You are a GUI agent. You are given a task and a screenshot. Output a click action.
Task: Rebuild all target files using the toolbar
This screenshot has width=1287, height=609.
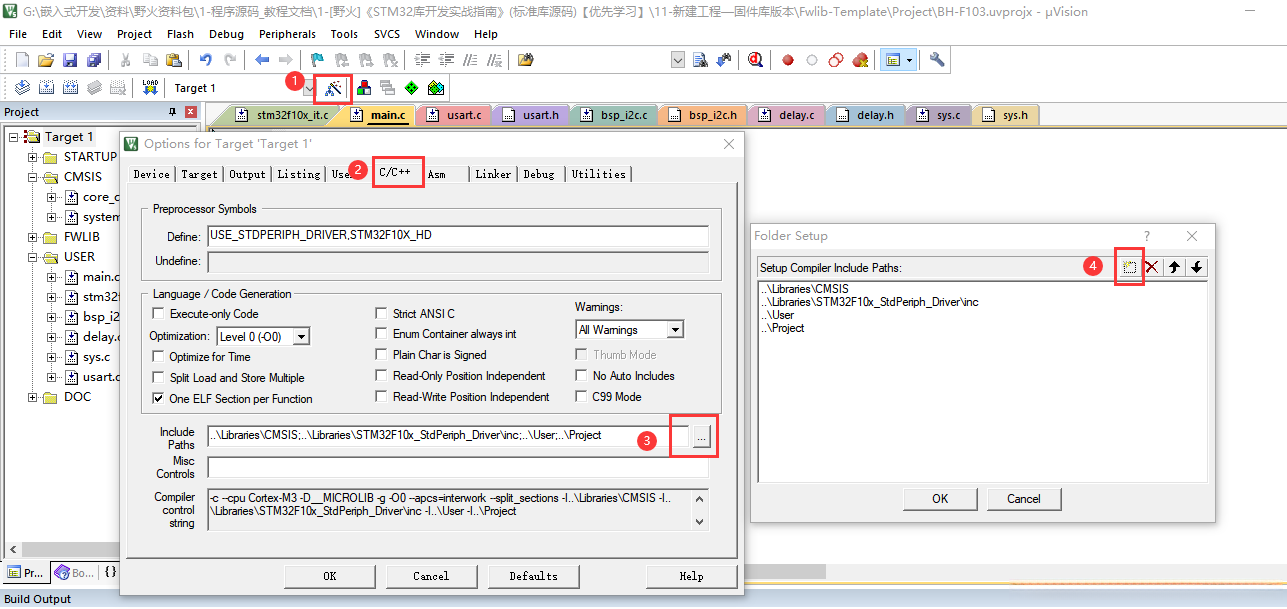pos(70,88)
